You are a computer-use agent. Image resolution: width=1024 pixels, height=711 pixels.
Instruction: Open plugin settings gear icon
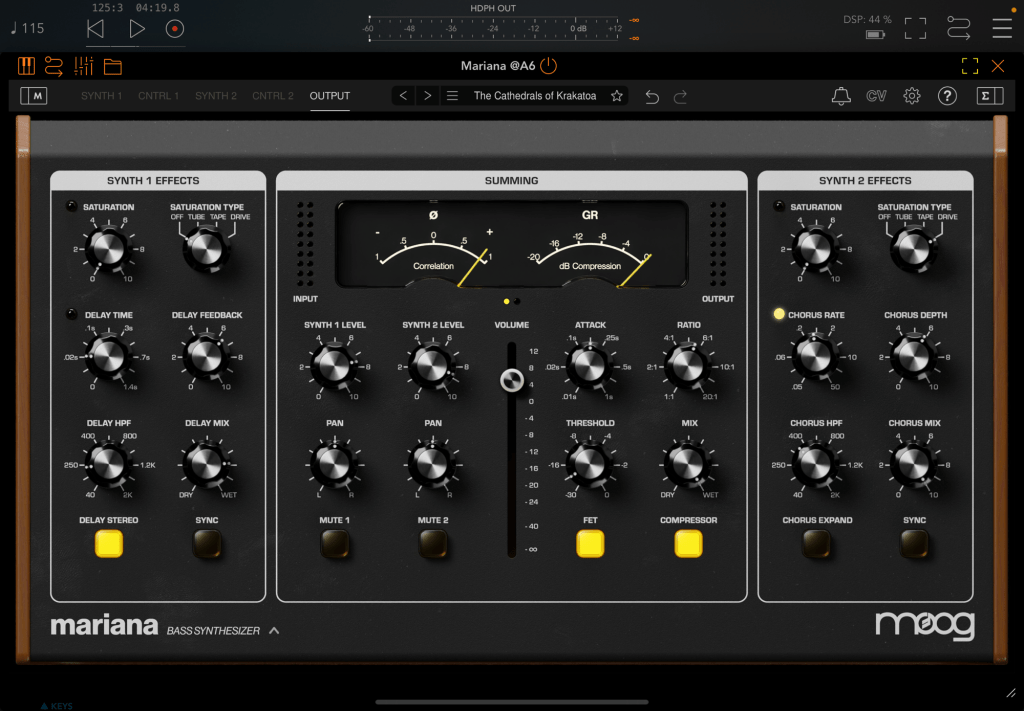click(x=911, y=96)
